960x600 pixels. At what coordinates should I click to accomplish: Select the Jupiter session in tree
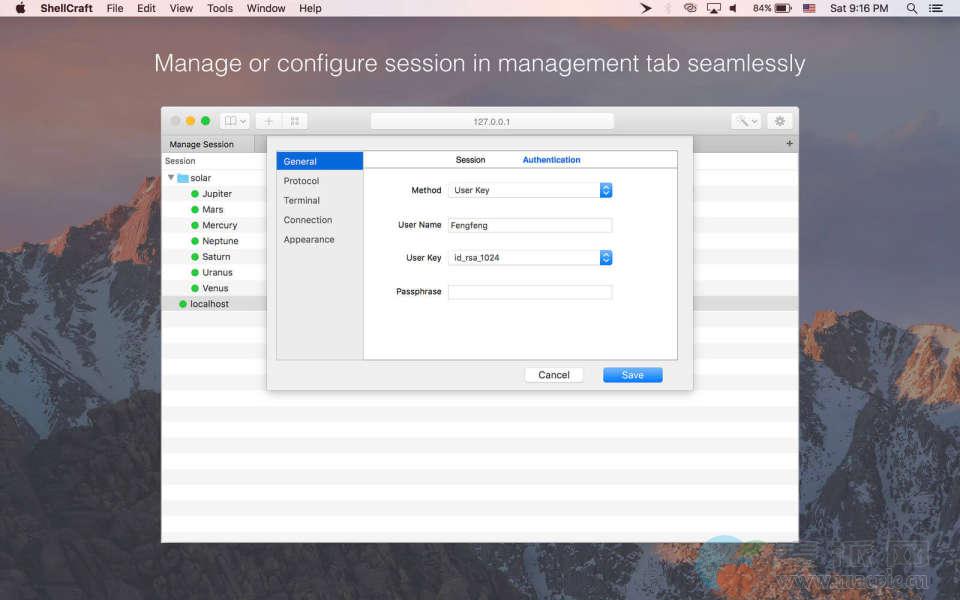216,194
